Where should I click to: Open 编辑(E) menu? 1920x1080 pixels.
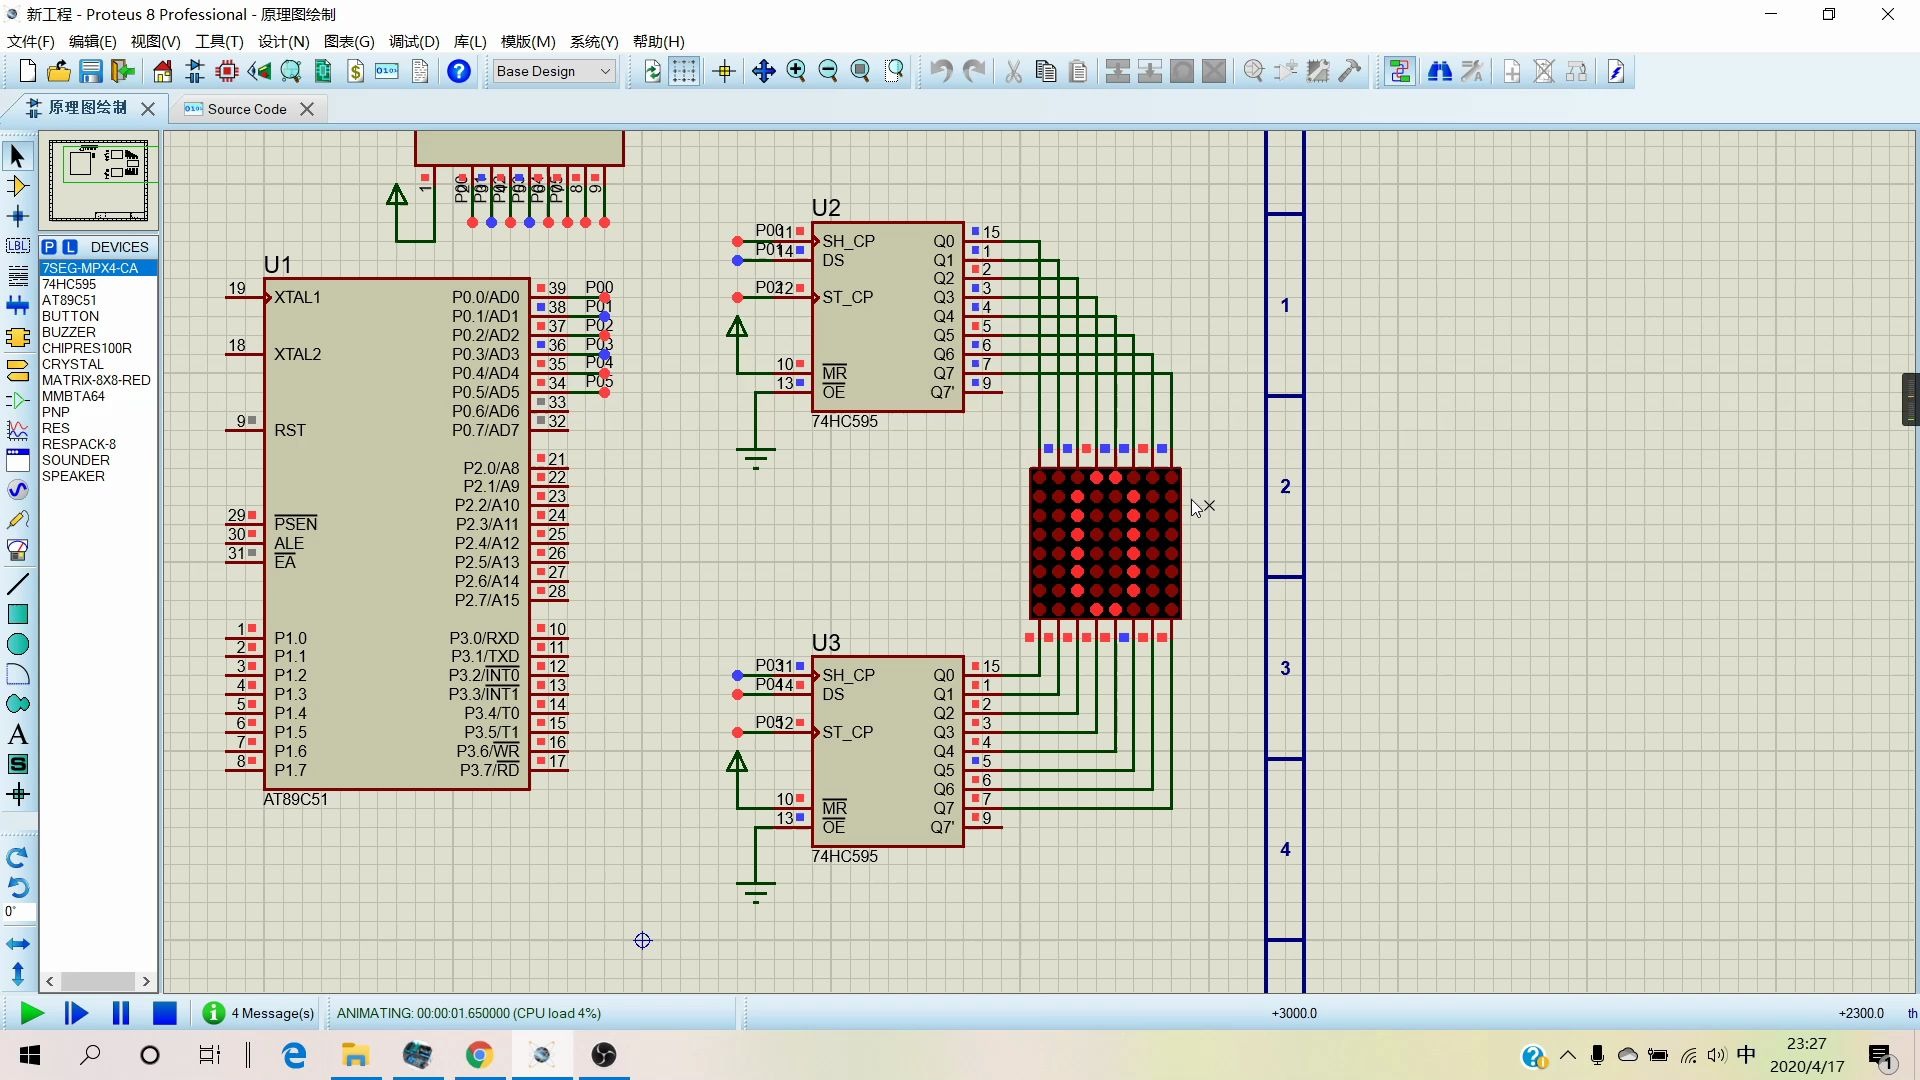[93, 41]
